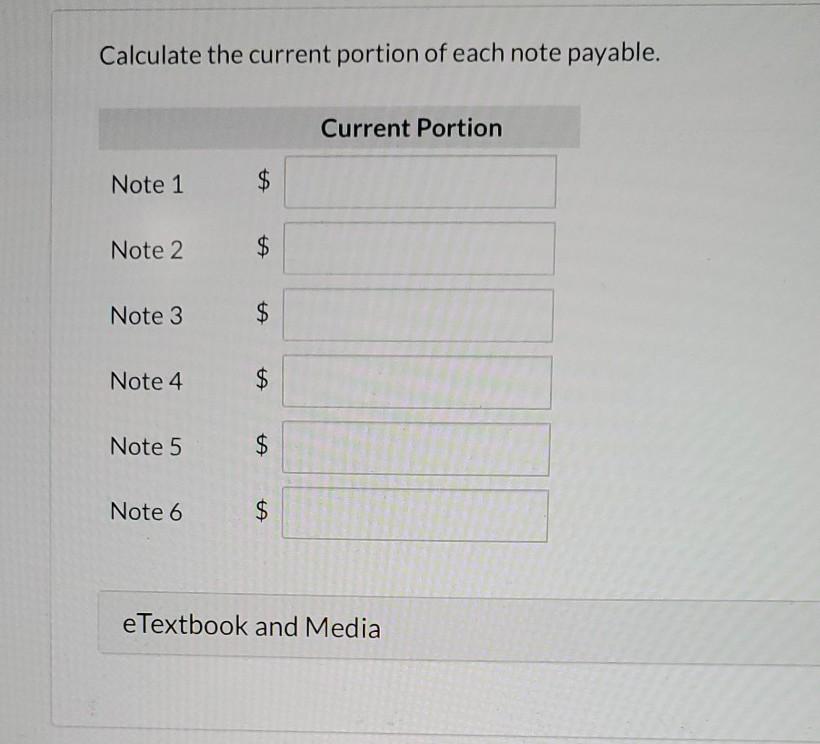820x744 pixels.
Task: Select the Note 1 row label
Action: 146,184
